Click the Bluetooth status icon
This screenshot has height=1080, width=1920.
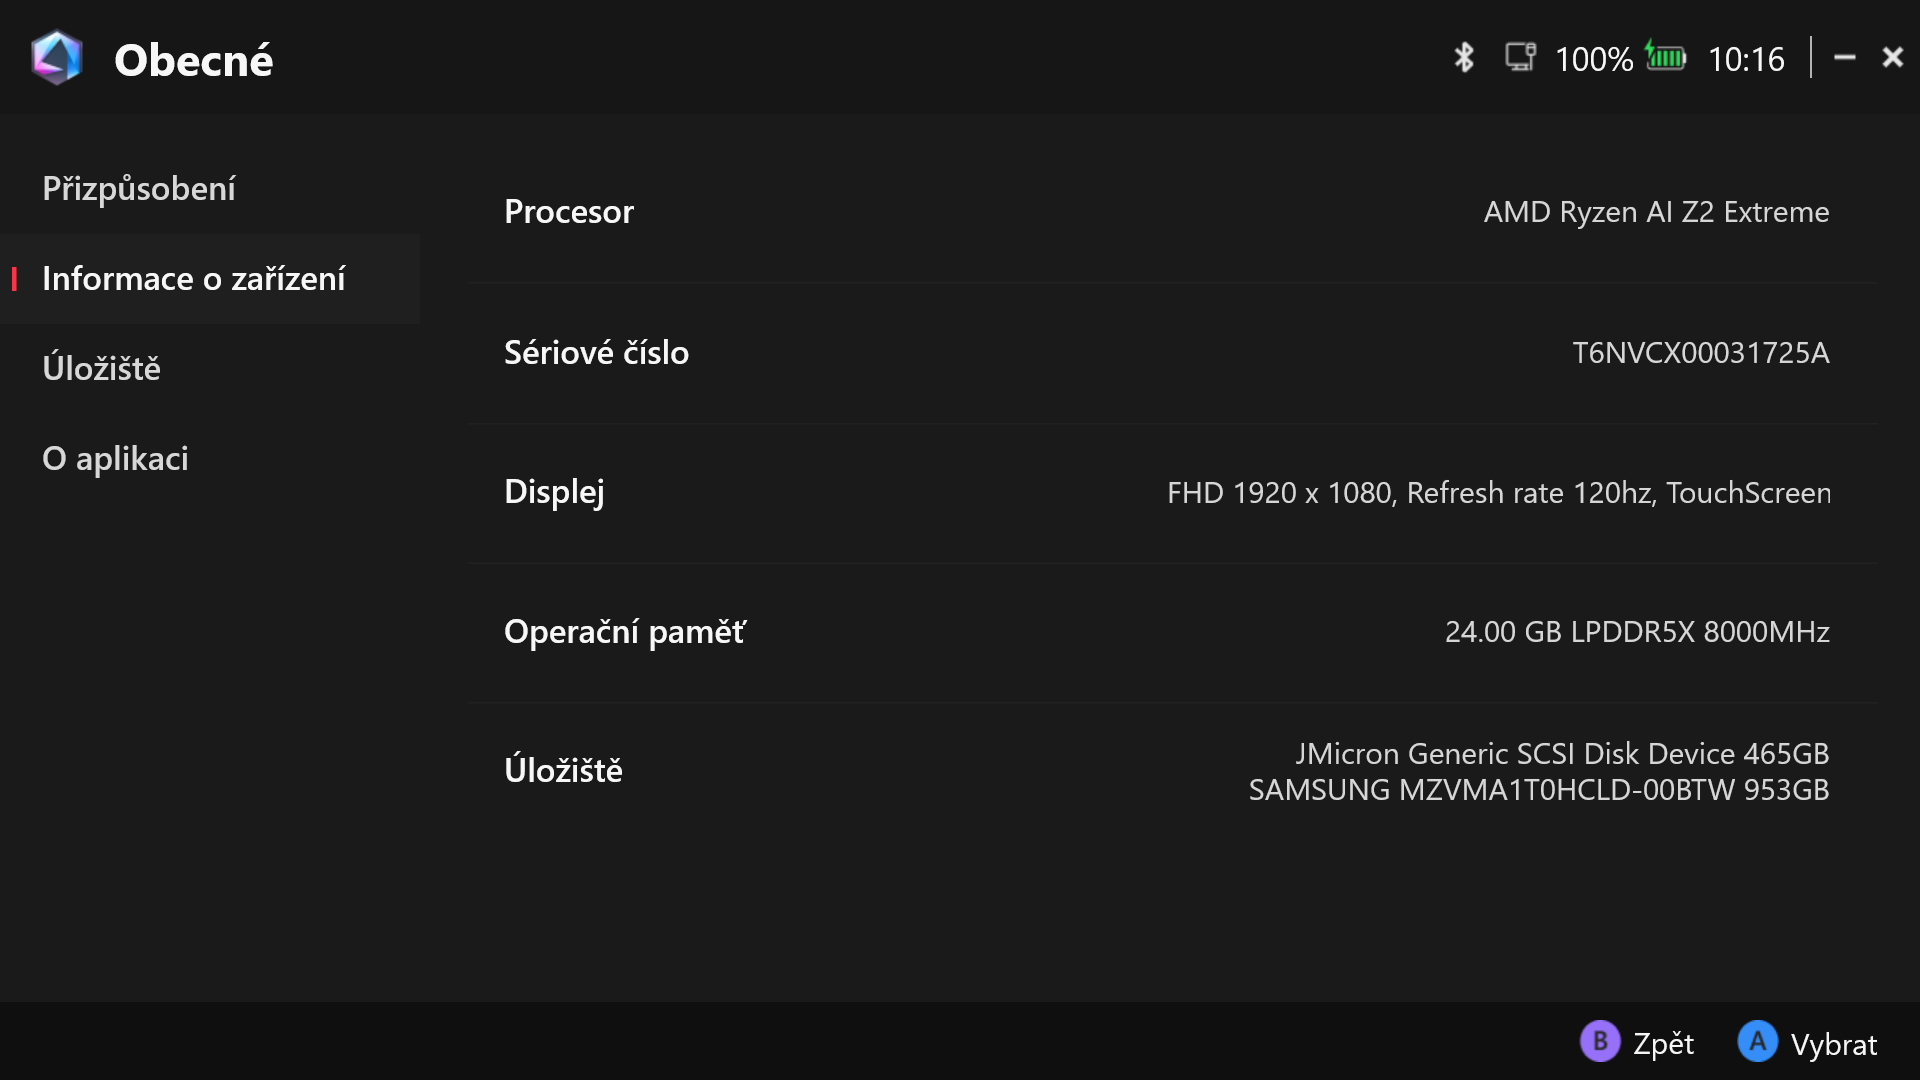pos(1464,58)
